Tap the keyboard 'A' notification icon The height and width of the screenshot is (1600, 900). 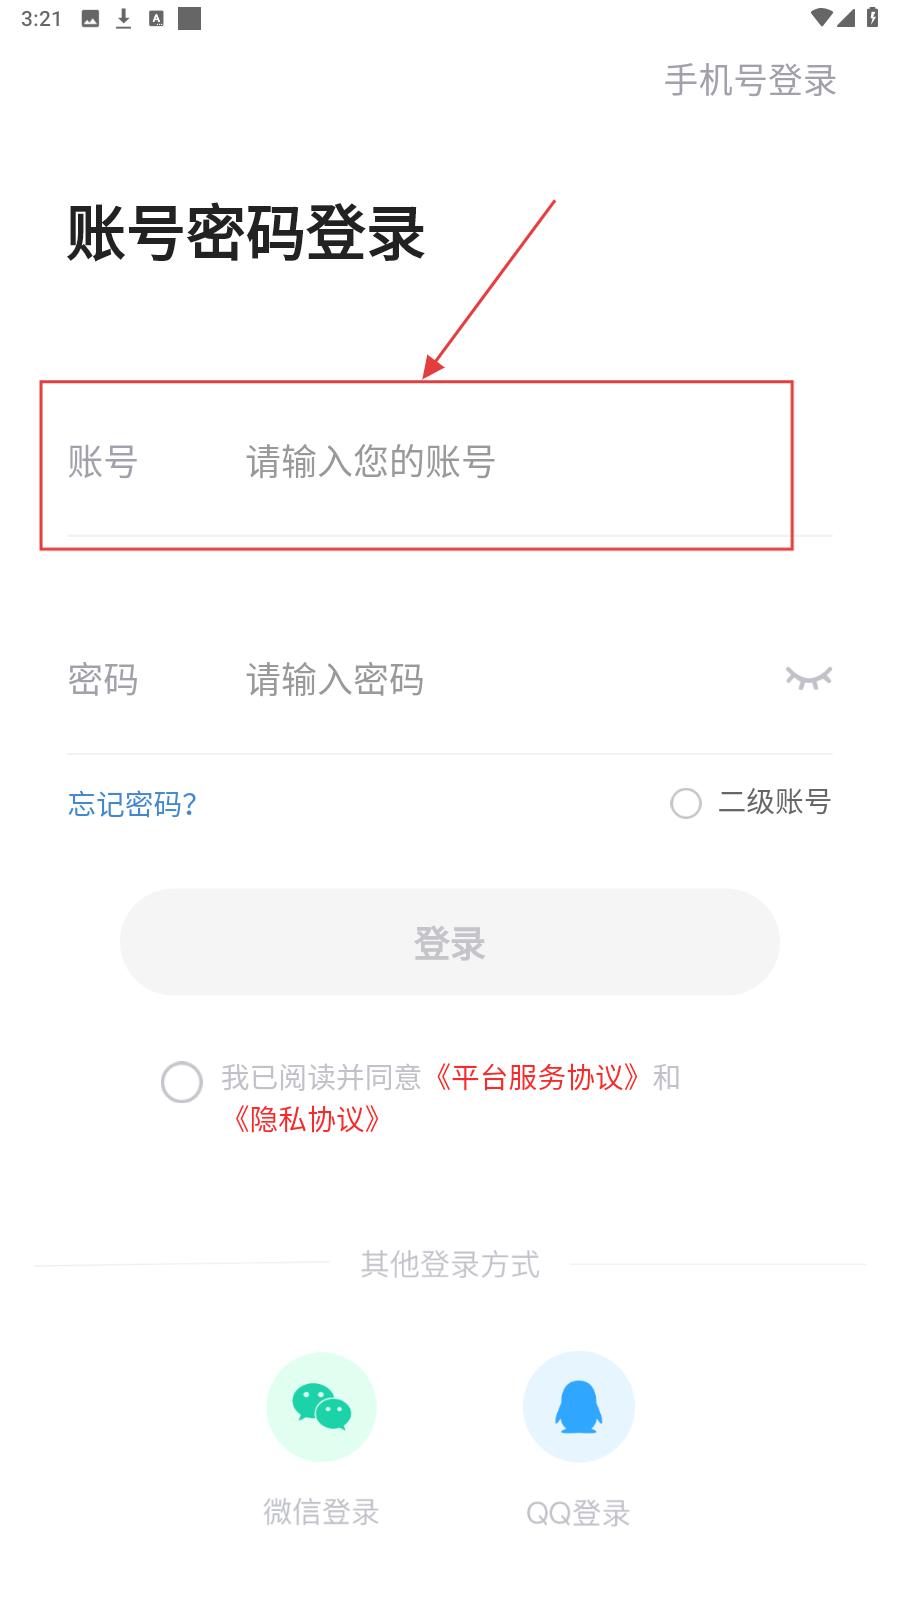[156, 19]
